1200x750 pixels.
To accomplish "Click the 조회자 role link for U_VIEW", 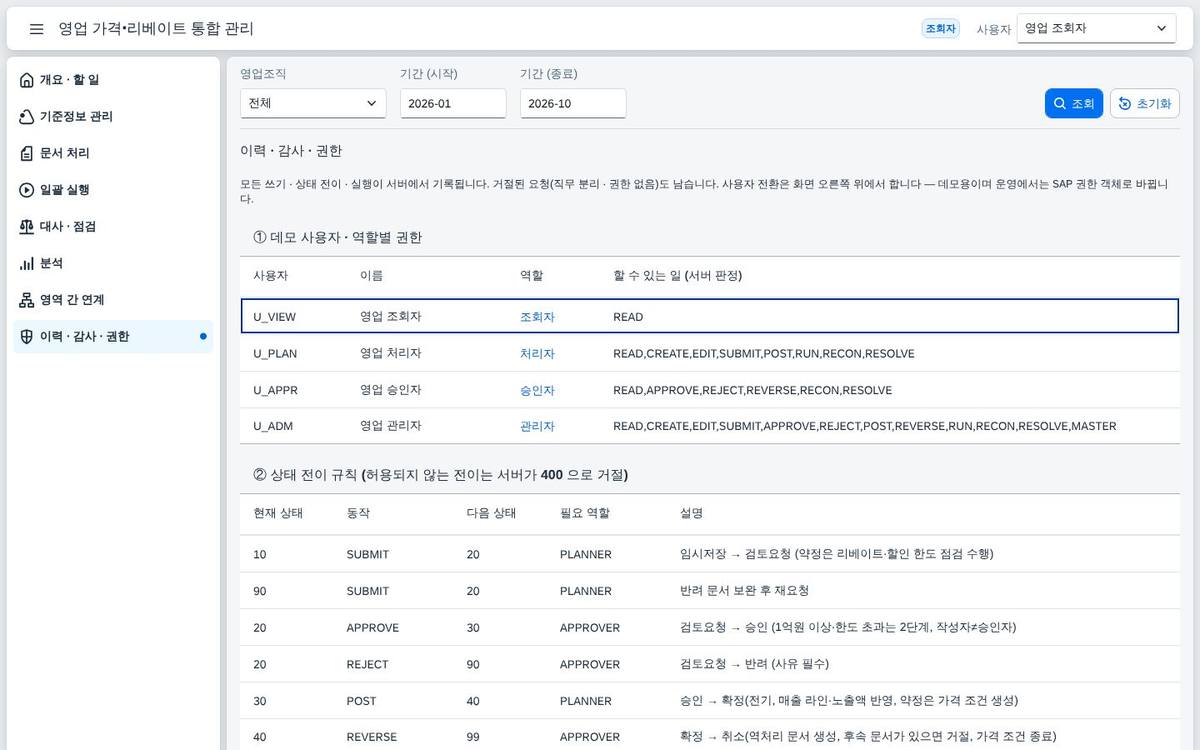I will [537, 317].
